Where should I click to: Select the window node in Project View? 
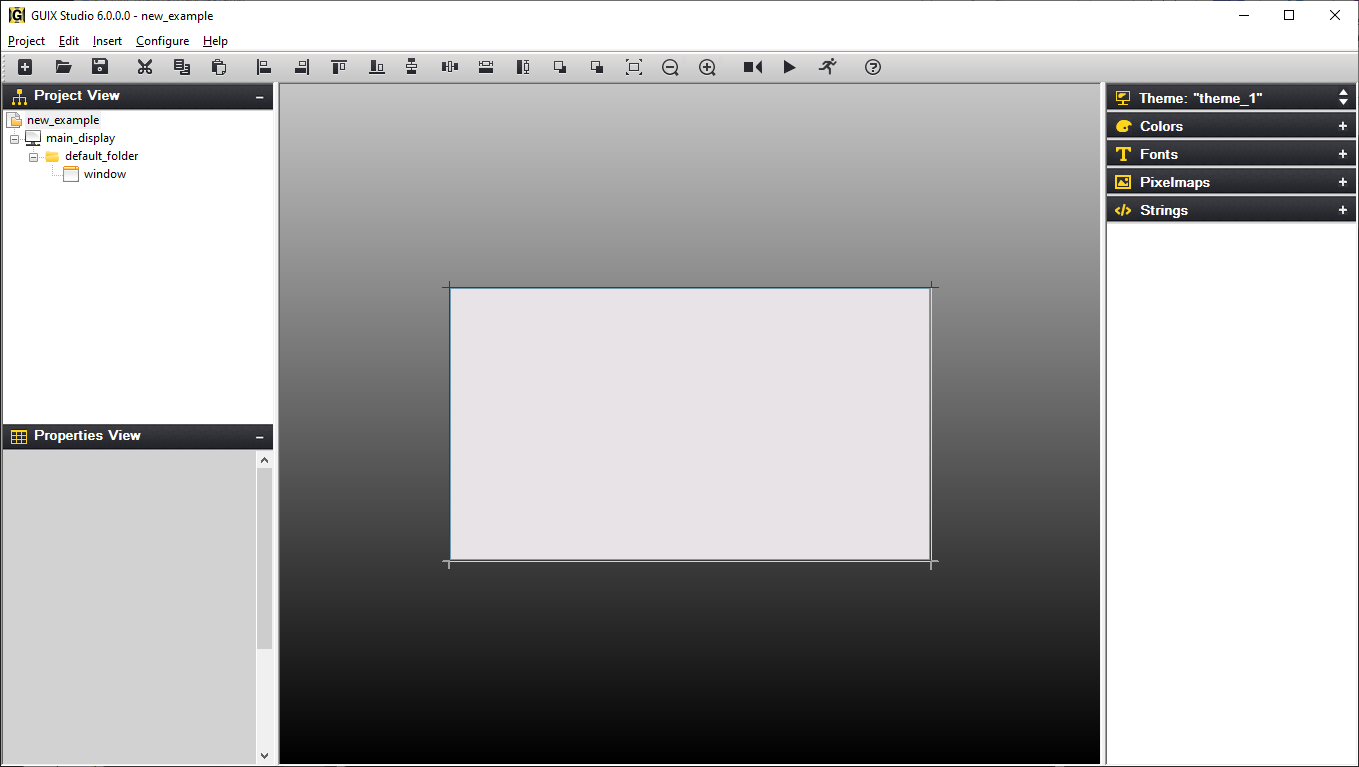pyautogui.click(x=105, y=173)
